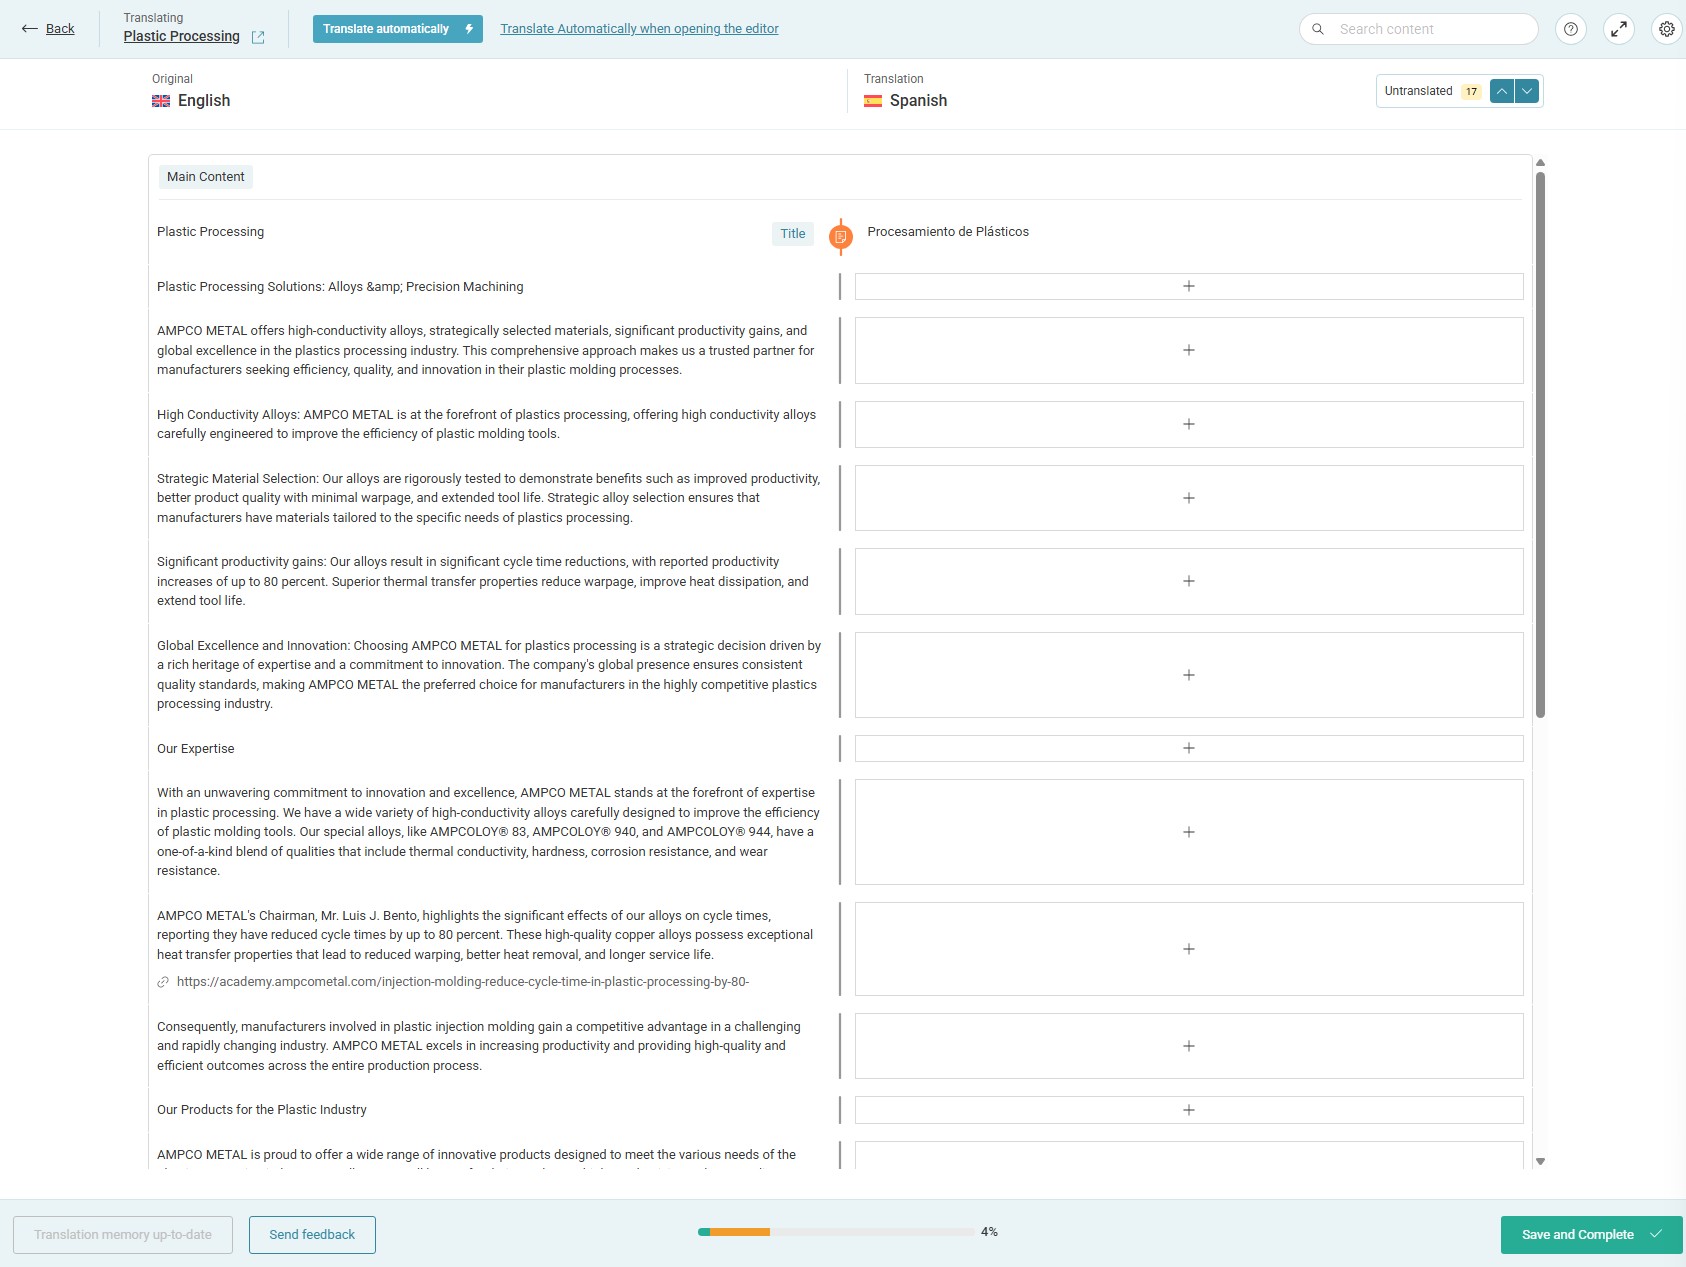The image size is (1686, 1267).
Task: Click the Spanish translation language label
Action: [918, 101]
